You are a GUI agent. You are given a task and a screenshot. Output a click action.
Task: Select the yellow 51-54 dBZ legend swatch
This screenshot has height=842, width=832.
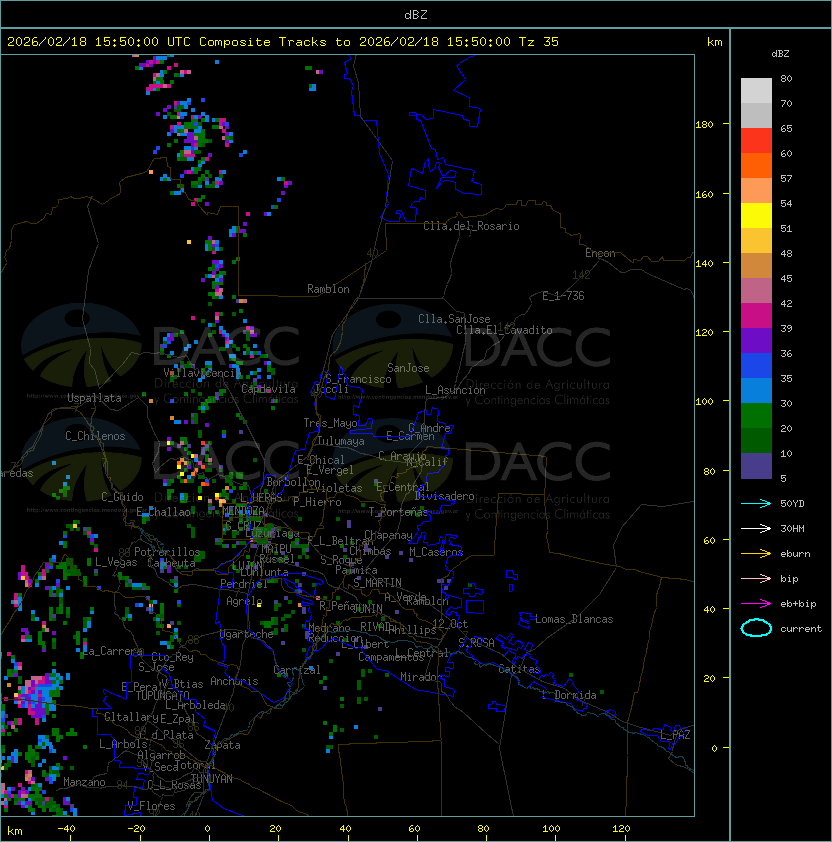[x=756, y=216]
